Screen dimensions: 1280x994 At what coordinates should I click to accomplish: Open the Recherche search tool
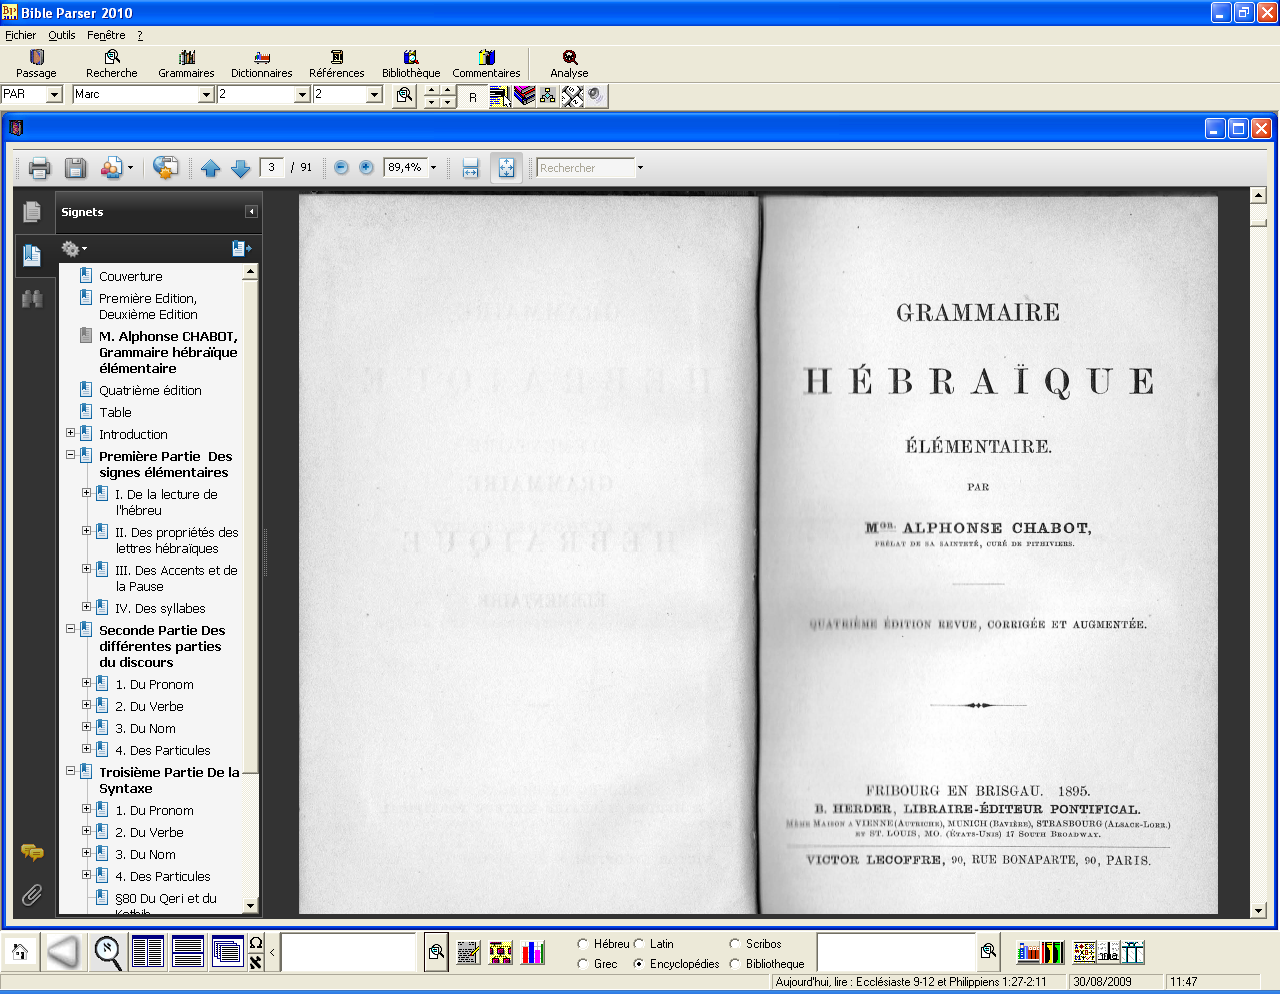(x=112, y=64)
